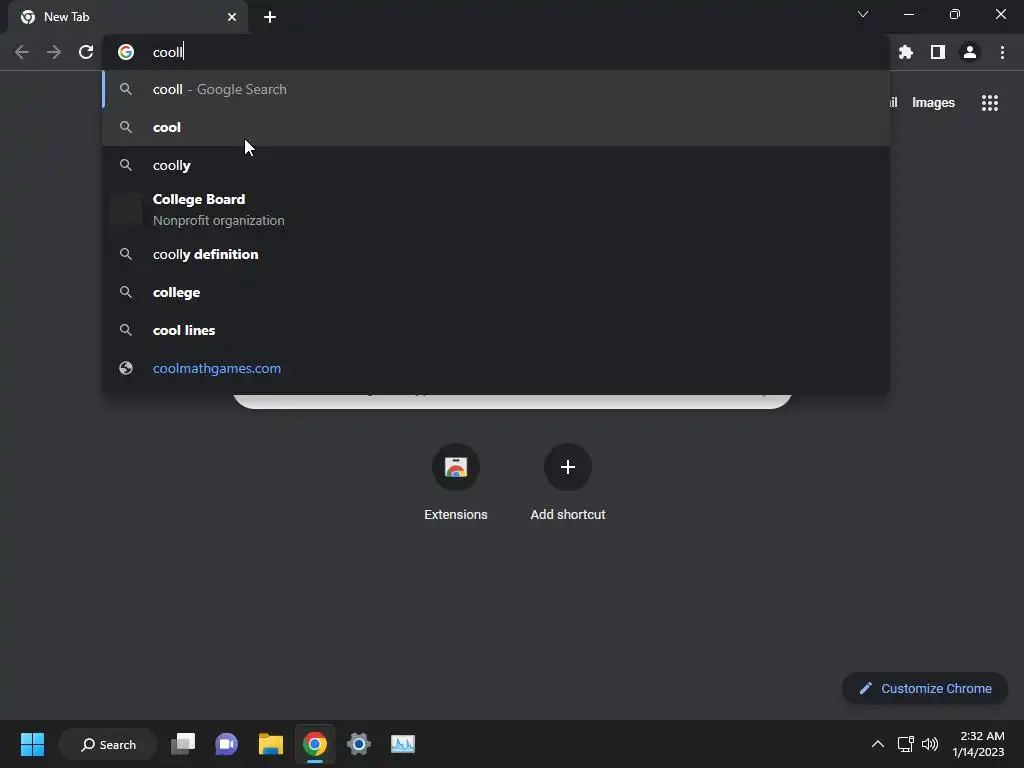
Task: Open Task View on the taskbar
Action: pos(183,744)
